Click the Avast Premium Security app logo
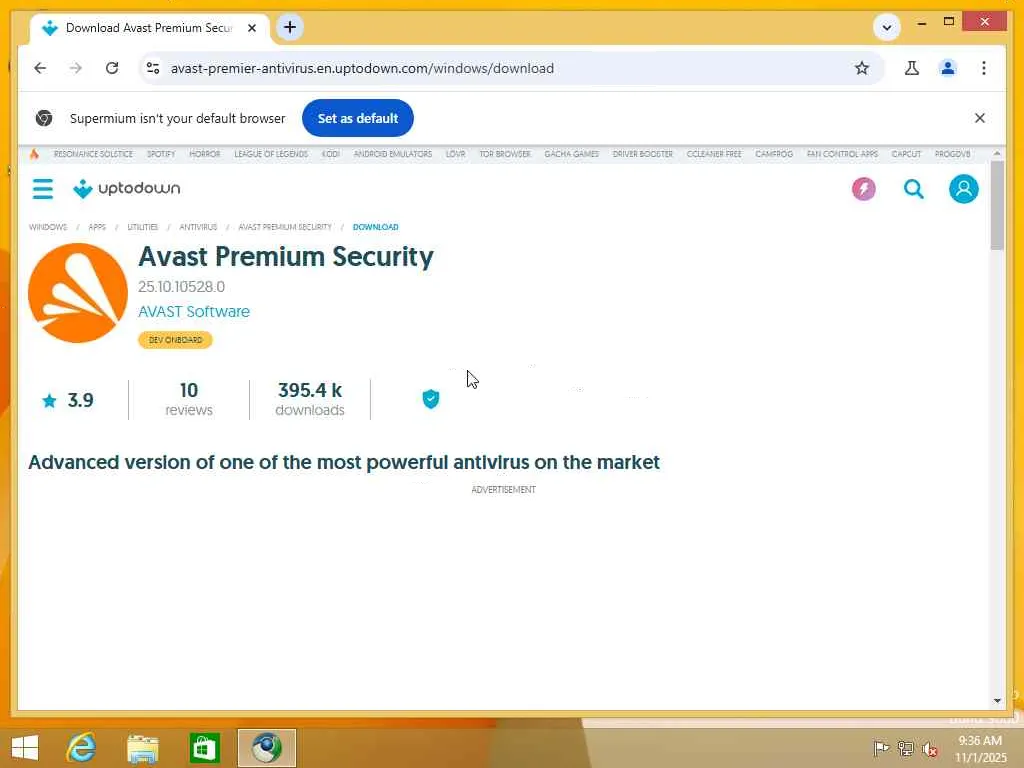The height and width of the screenshot is (768, 1024). click(x=78, y=293)
